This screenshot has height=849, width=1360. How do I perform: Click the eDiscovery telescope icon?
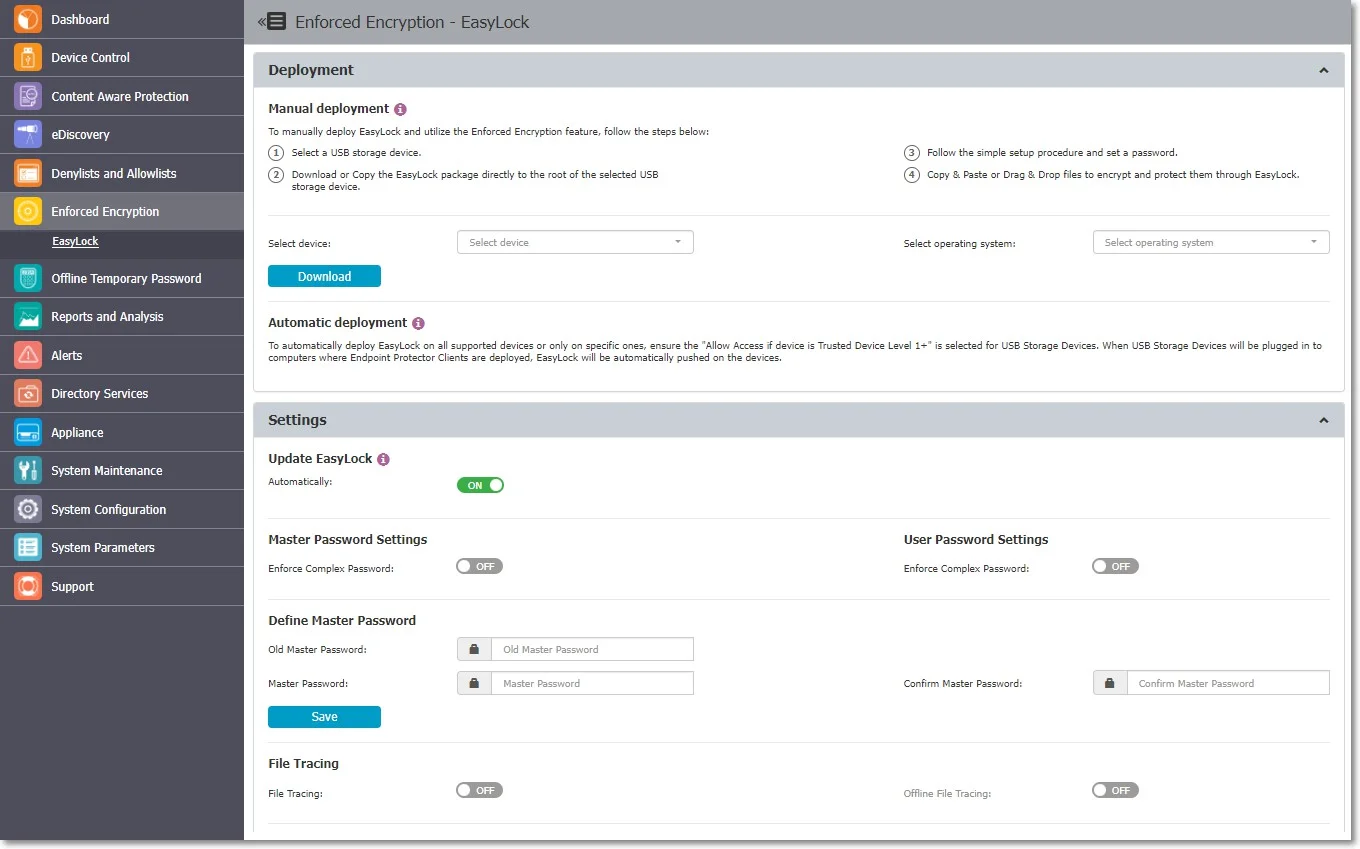[x=28, y=135]
